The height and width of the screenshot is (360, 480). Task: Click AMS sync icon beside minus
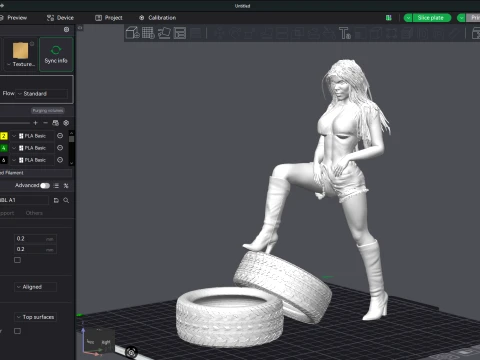coord(56,123)
